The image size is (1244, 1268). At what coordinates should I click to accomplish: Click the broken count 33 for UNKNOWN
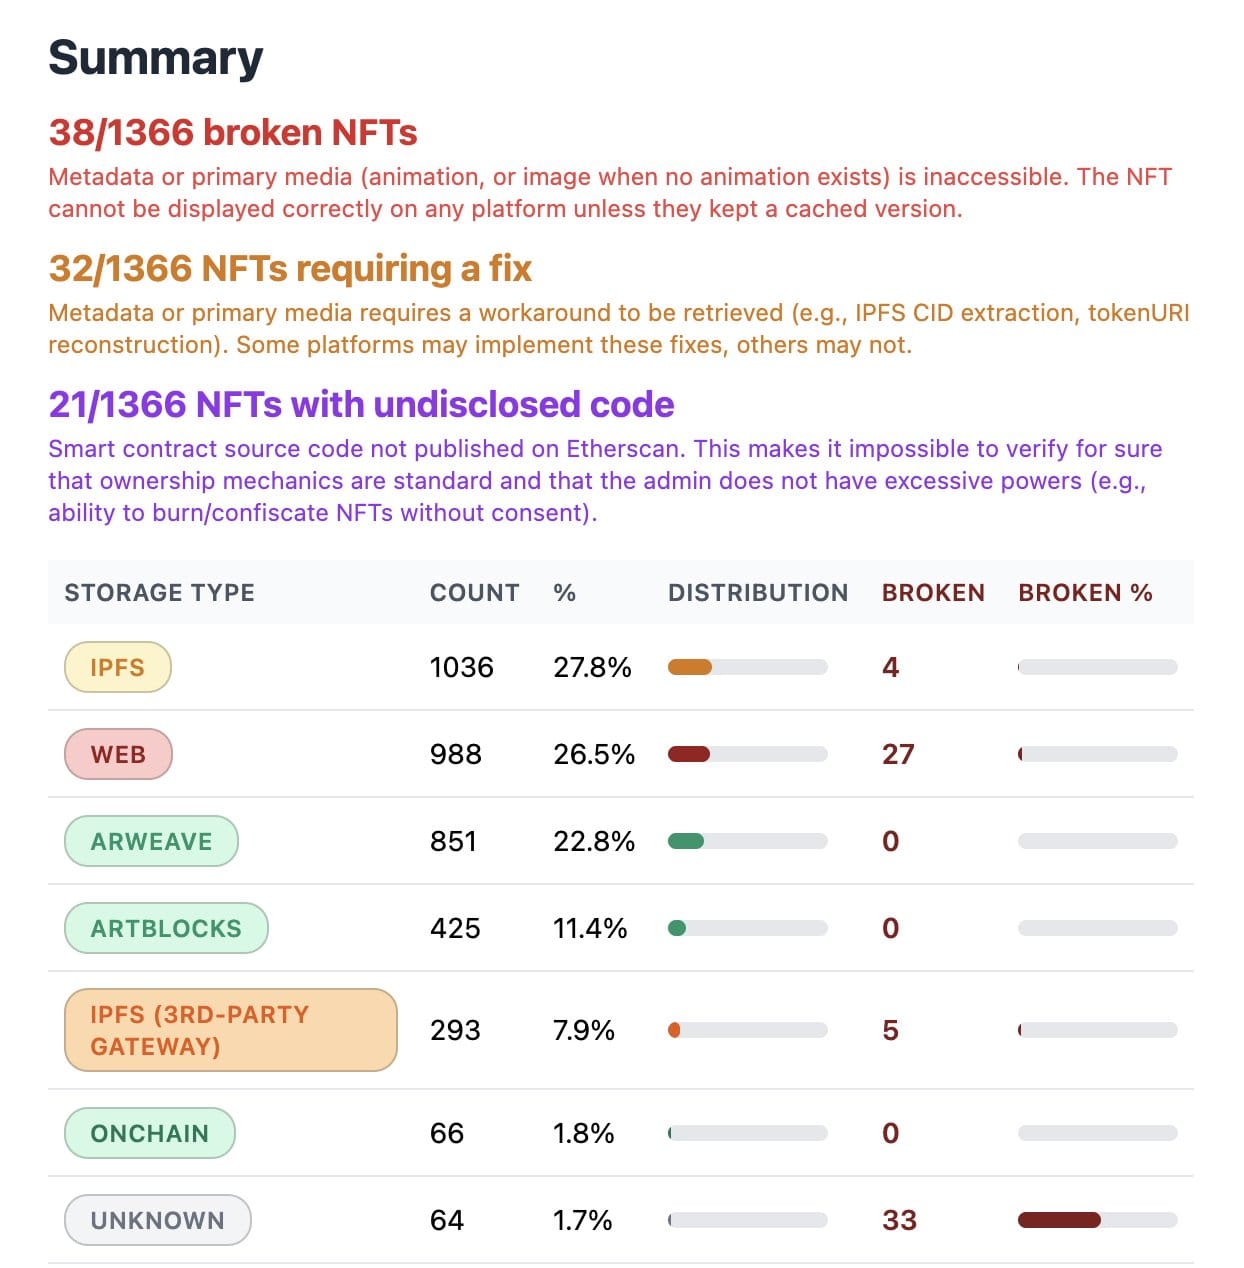[x=899, y=1220]
